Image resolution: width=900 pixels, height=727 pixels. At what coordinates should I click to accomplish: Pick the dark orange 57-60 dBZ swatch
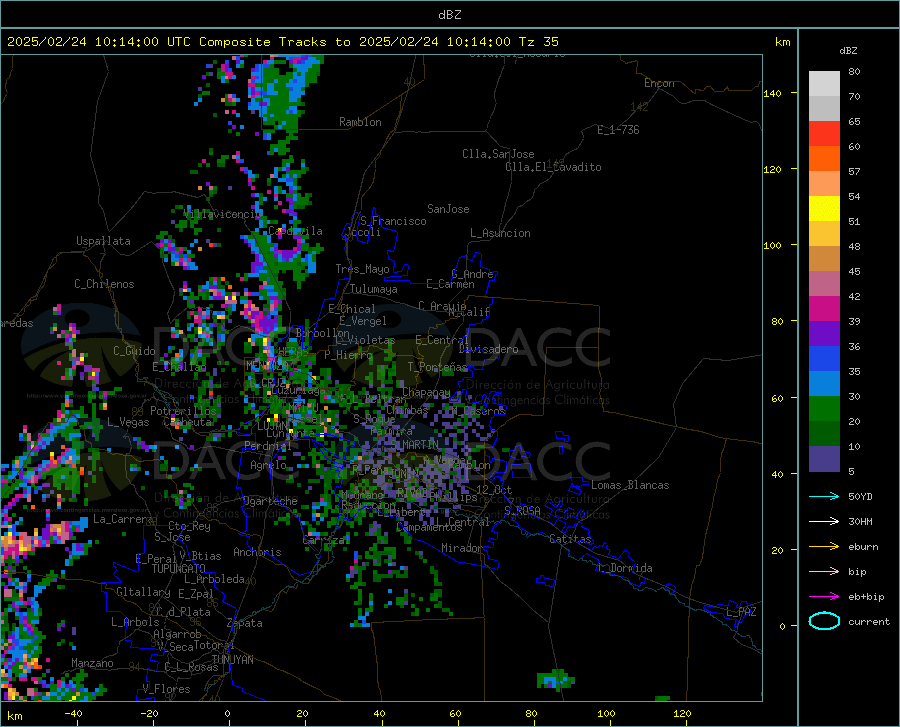pyautogui.click(x=824, y=159)
